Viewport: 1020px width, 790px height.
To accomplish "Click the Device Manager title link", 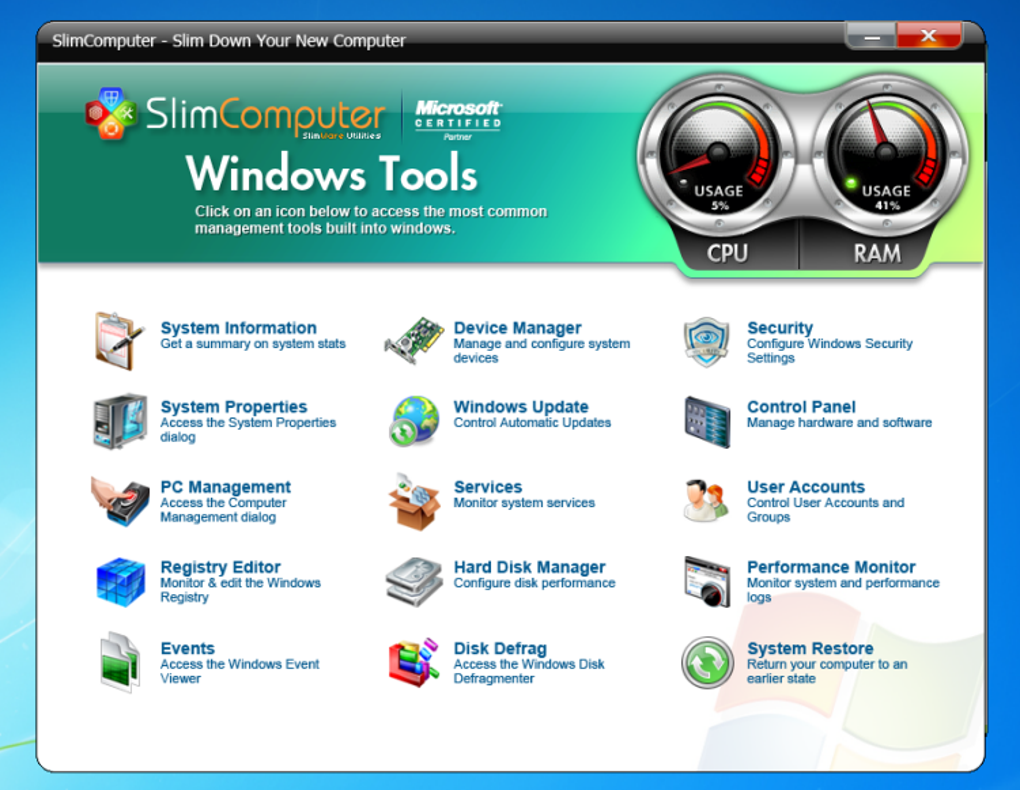I will tap(518, 328).
